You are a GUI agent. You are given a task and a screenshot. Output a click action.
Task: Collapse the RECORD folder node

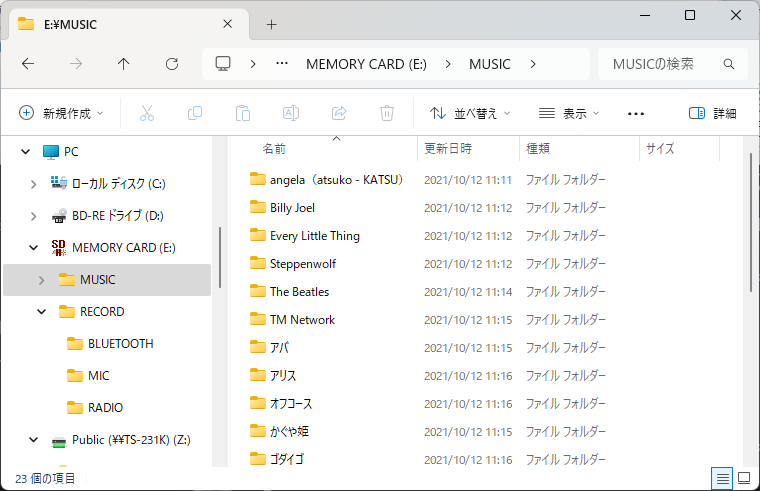click(42, 312)
